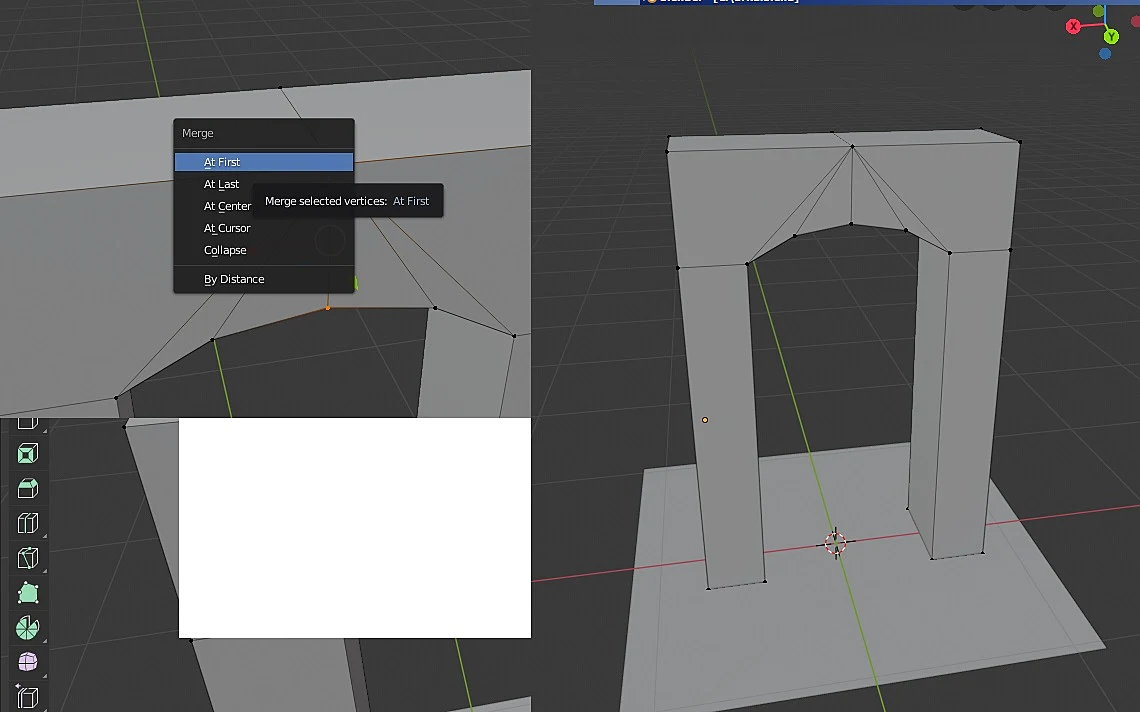Screen dimensions: 1140x712
Task: Select the Inset Faces tool
Action: pyautogui.click(x=28, y=454)
